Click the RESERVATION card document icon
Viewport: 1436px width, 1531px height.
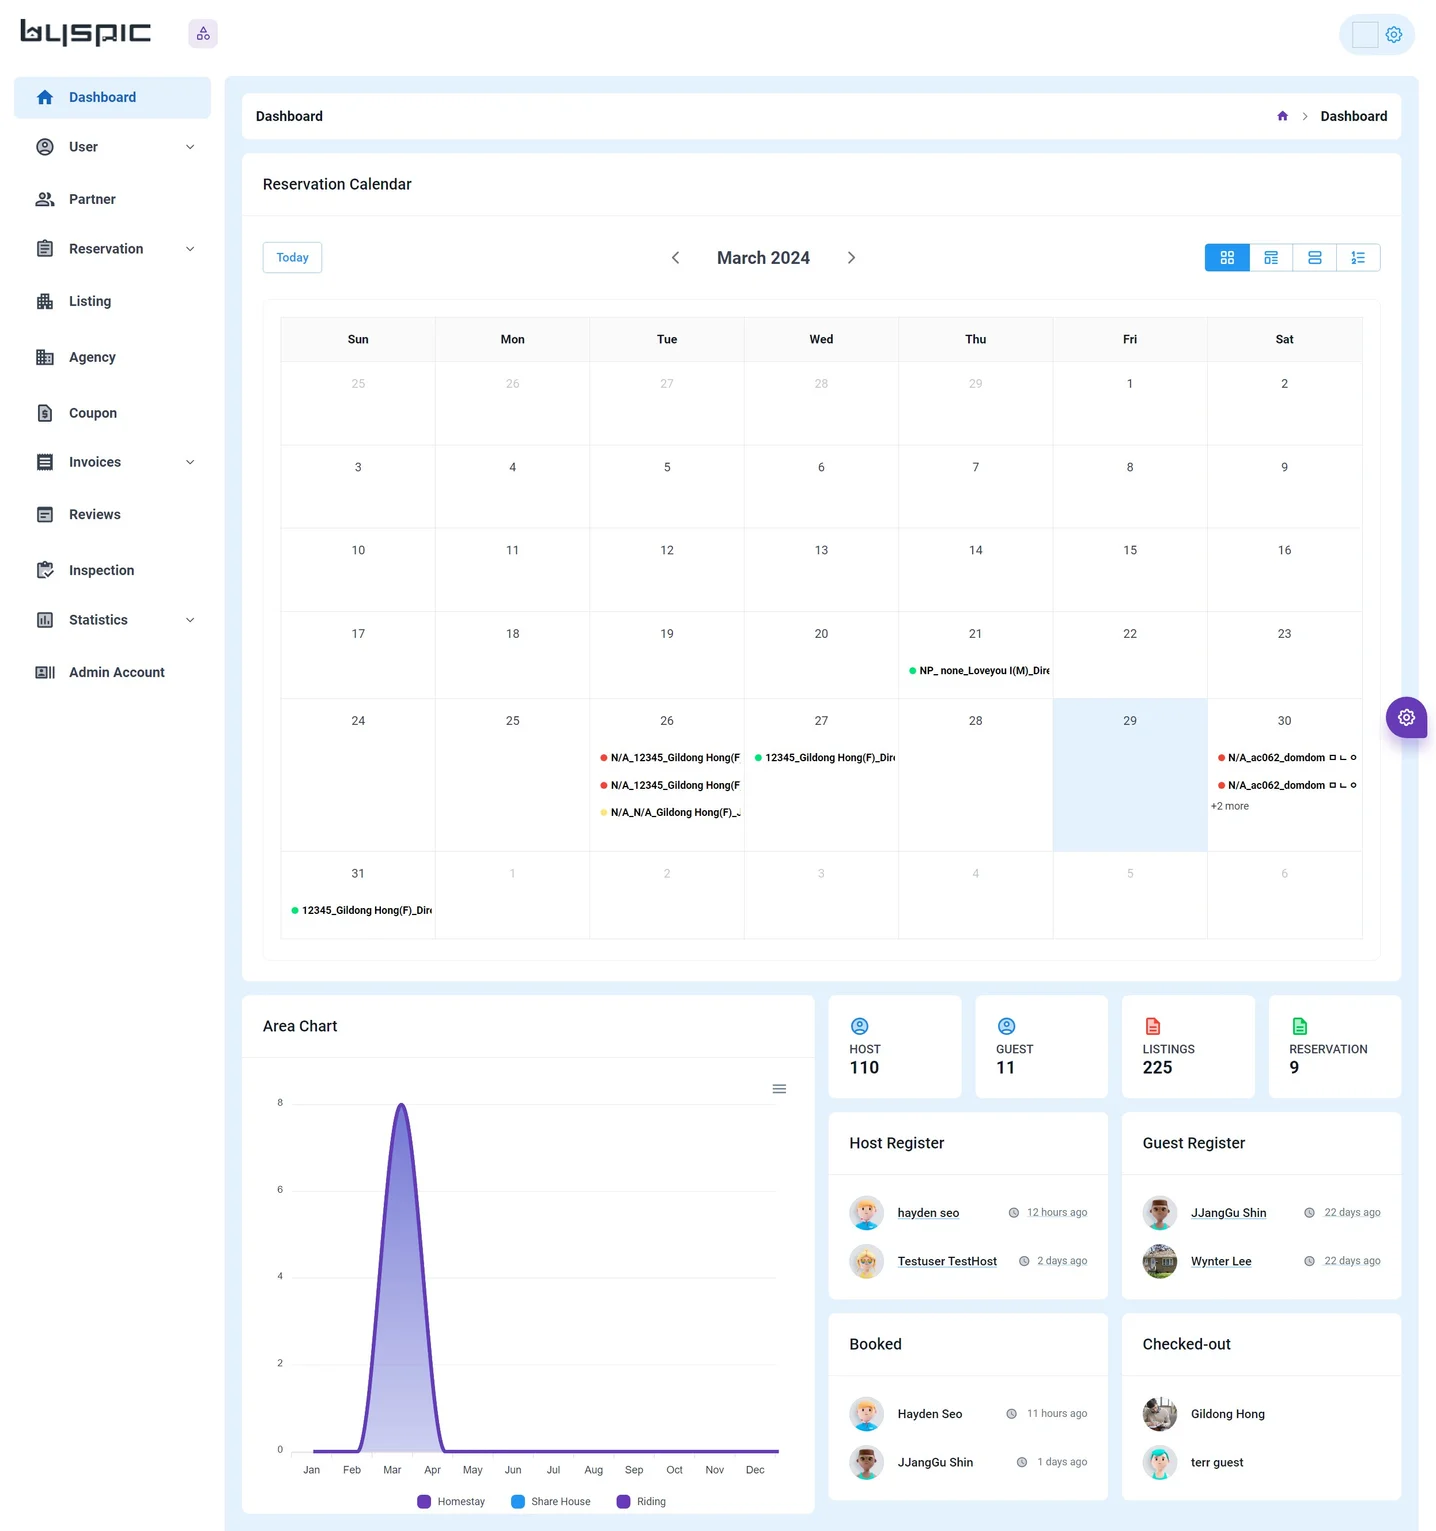click(1299, 1026)
